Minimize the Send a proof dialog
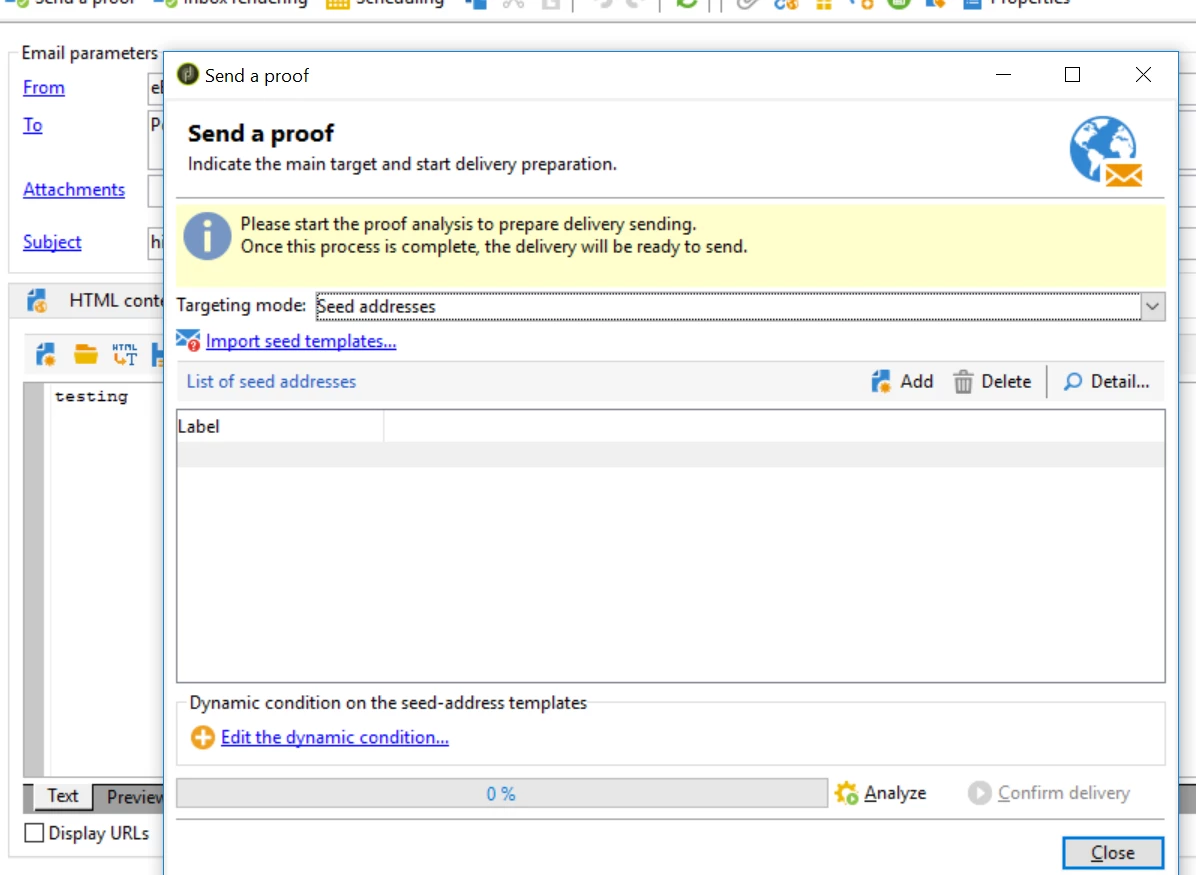Image resolution: width=1196 pixels, height=875 pixels. coord(1003,75)
